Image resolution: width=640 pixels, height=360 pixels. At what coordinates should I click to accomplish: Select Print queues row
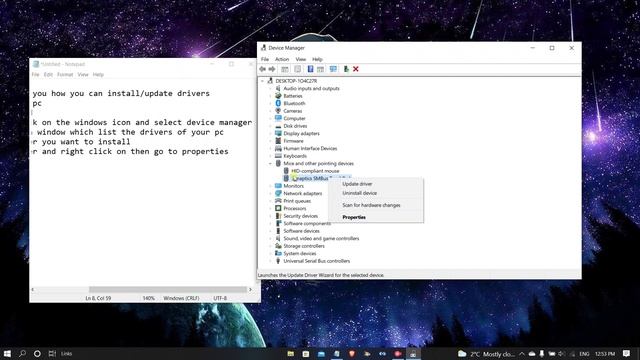(x=297, y=201)
